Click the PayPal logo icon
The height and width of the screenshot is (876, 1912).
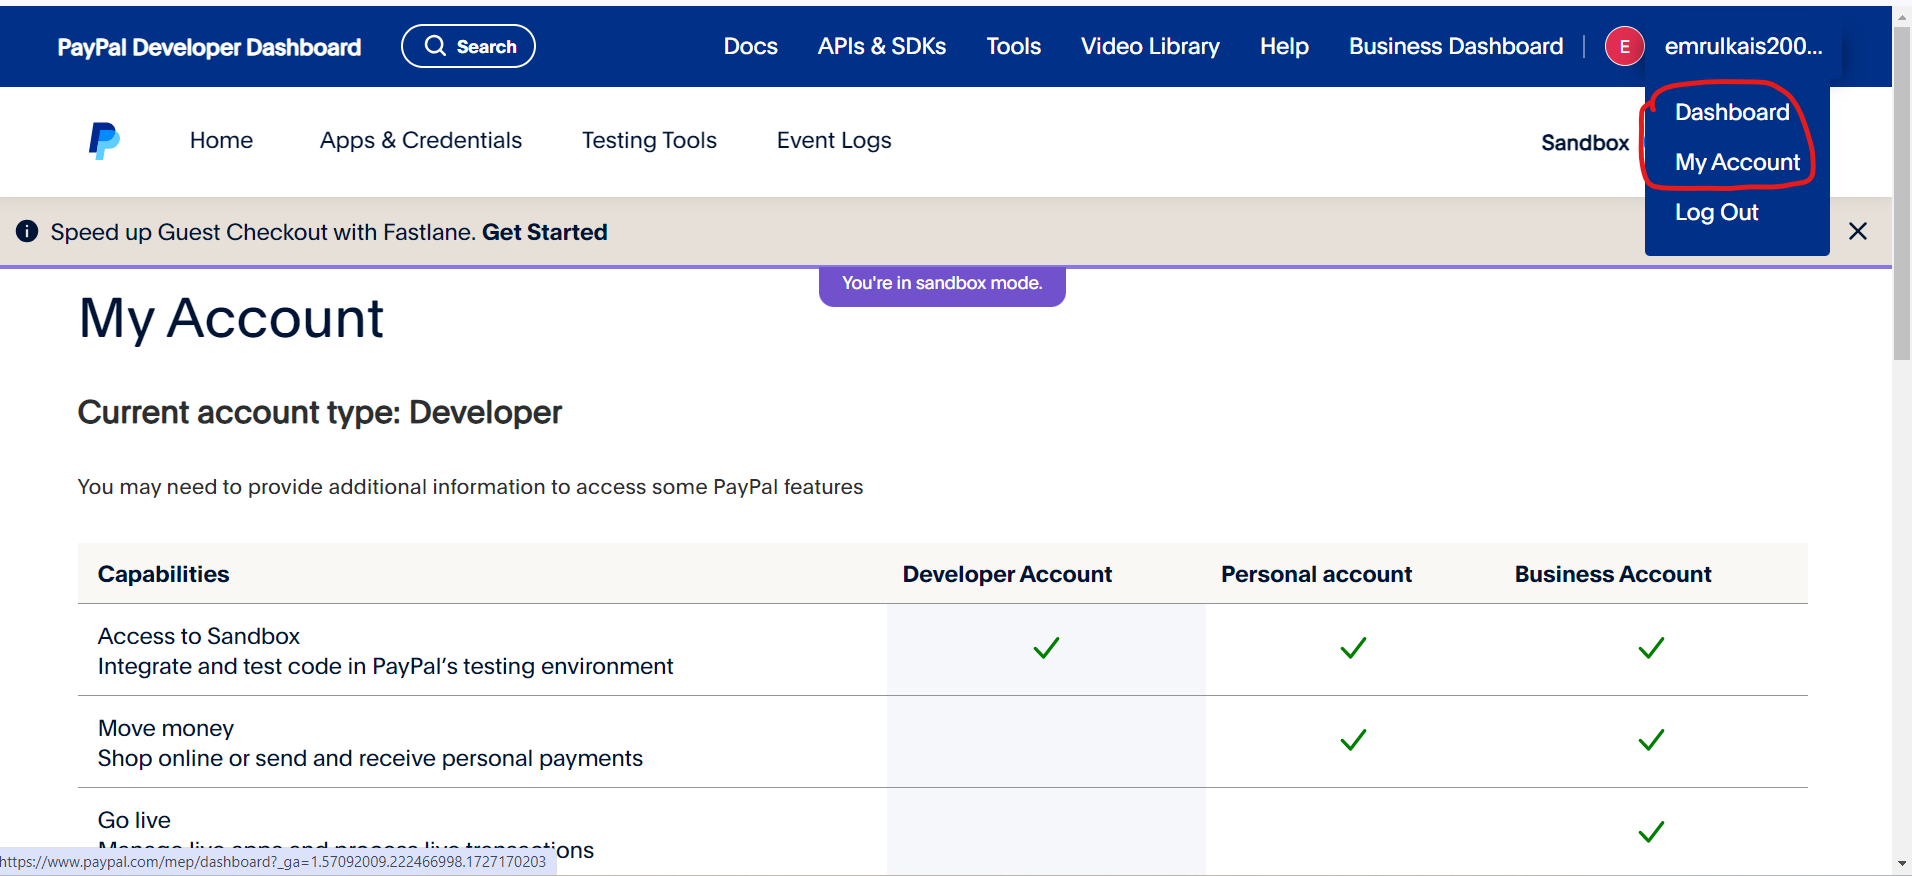pyautogui.click(x=104, y=141)
